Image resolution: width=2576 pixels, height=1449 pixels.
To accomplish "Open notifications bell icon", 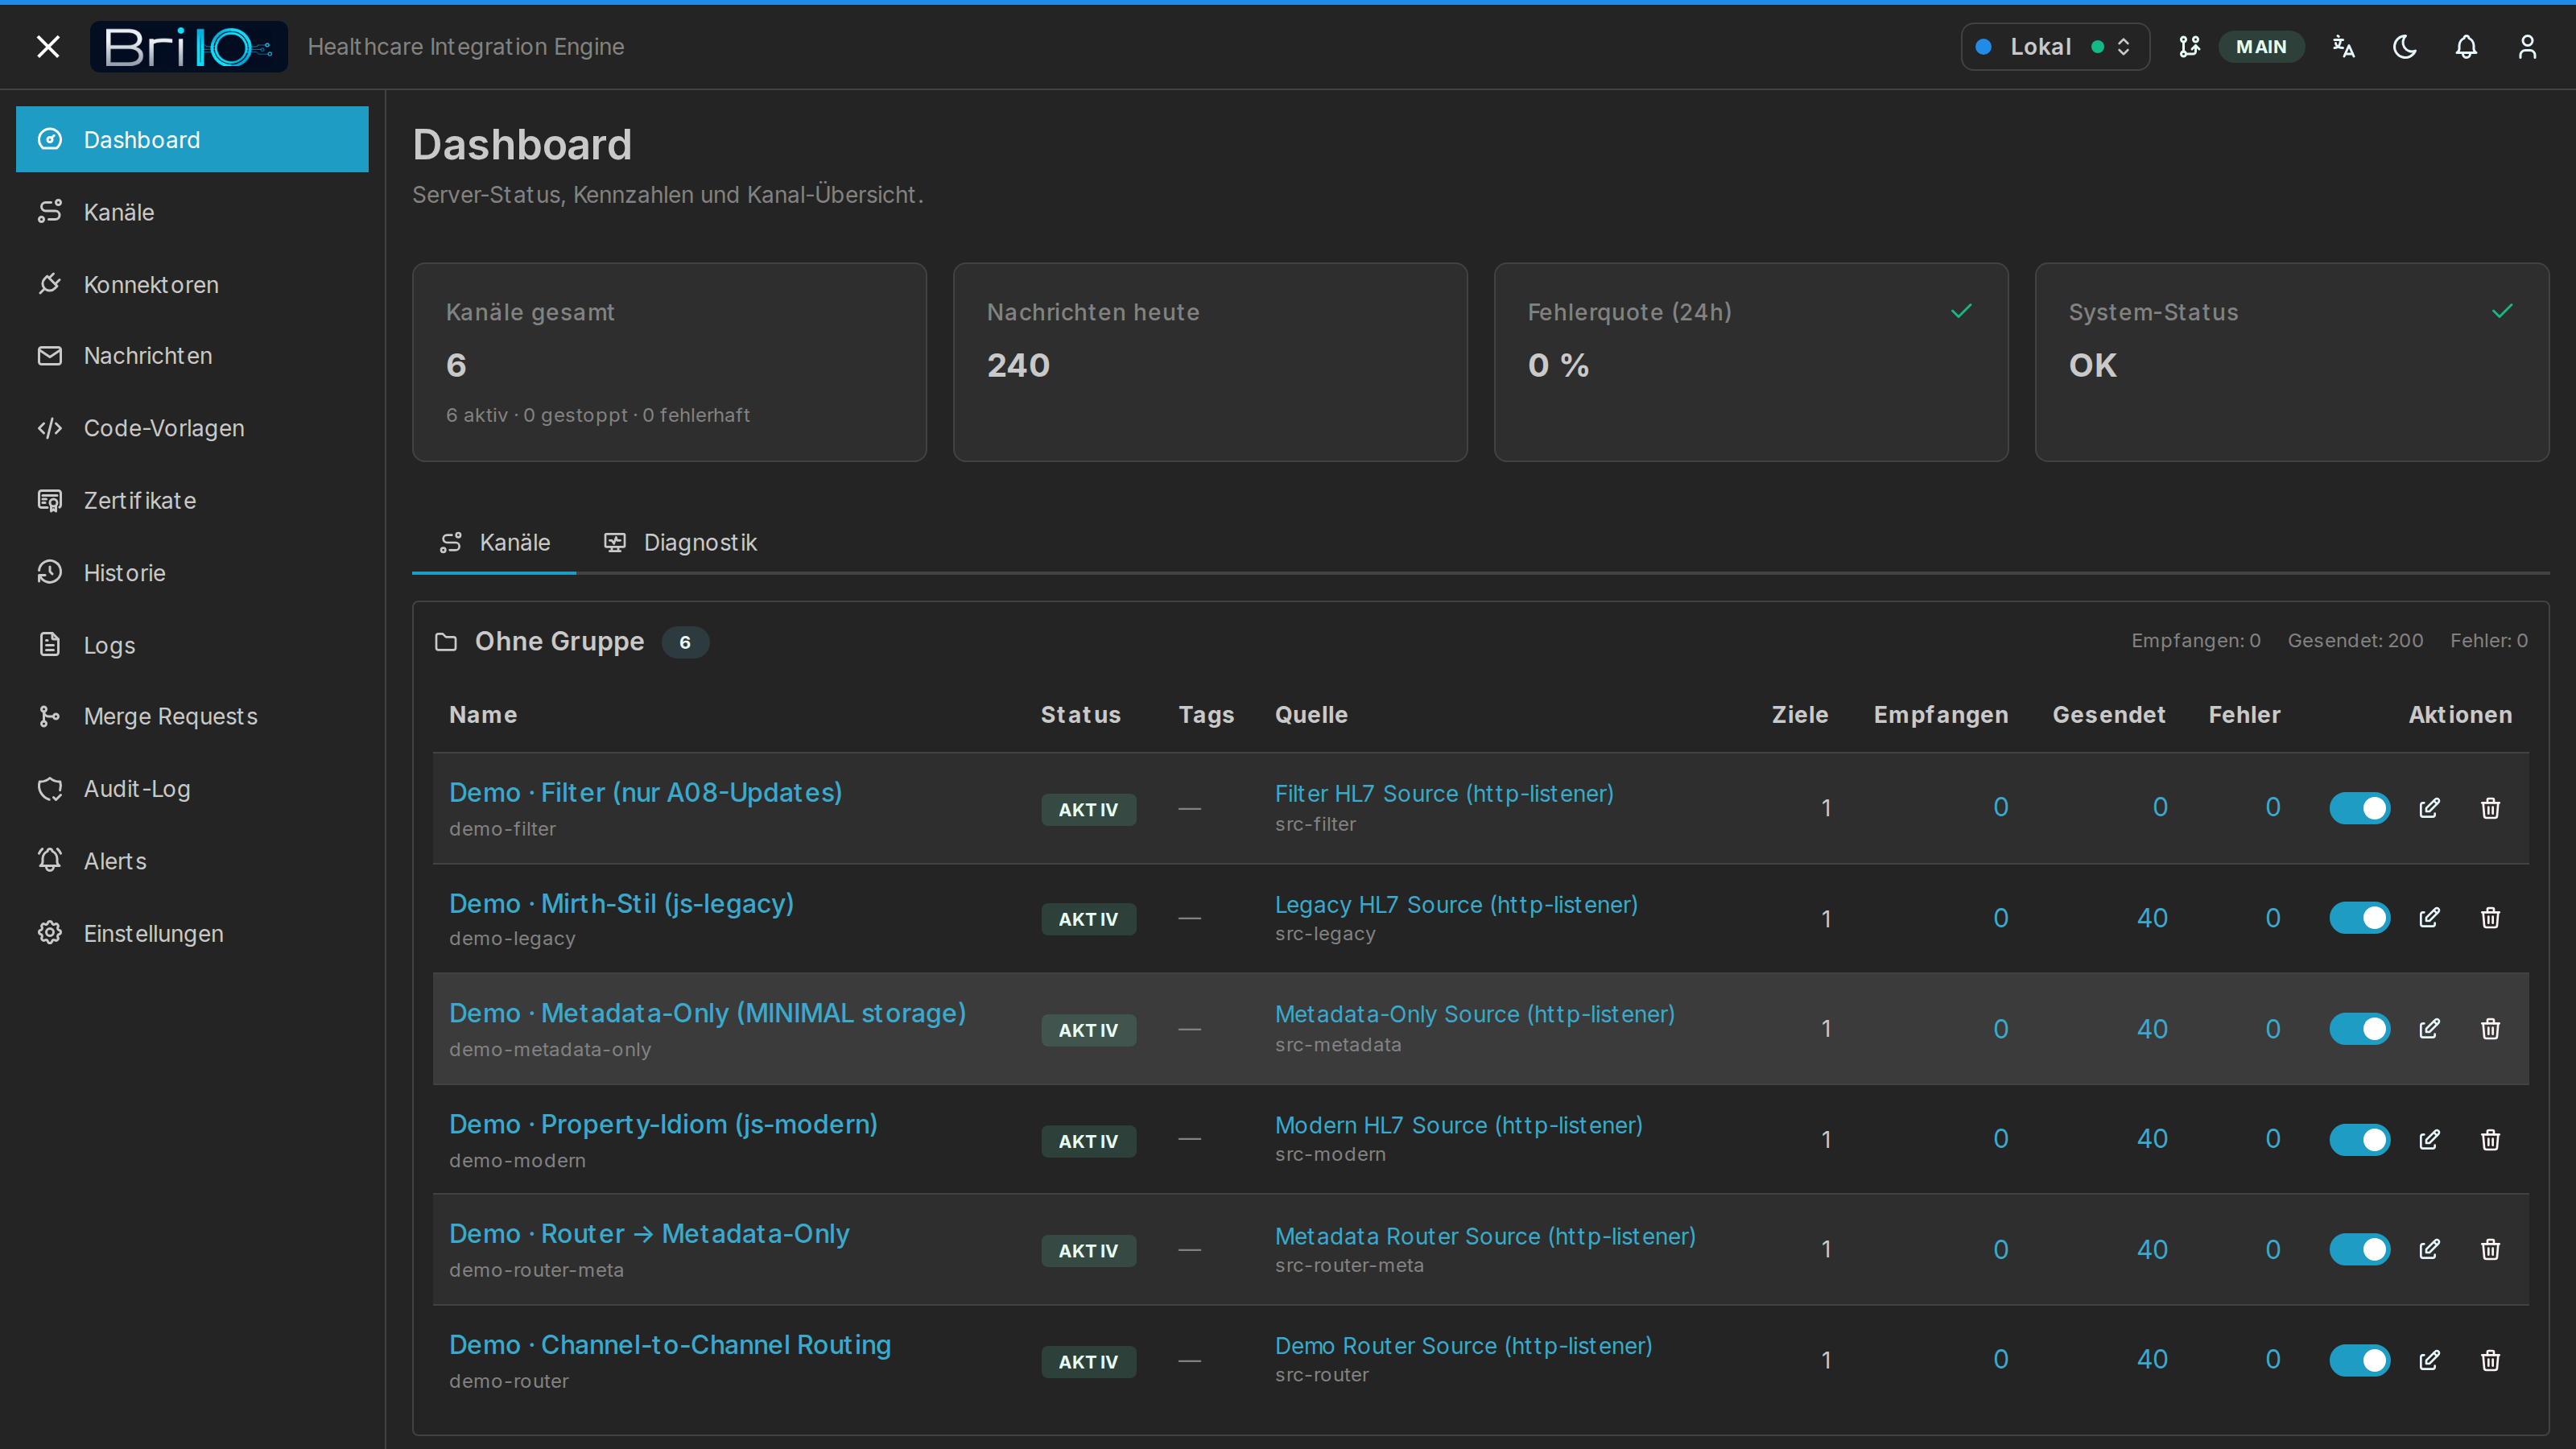I will pos(2466,47).
